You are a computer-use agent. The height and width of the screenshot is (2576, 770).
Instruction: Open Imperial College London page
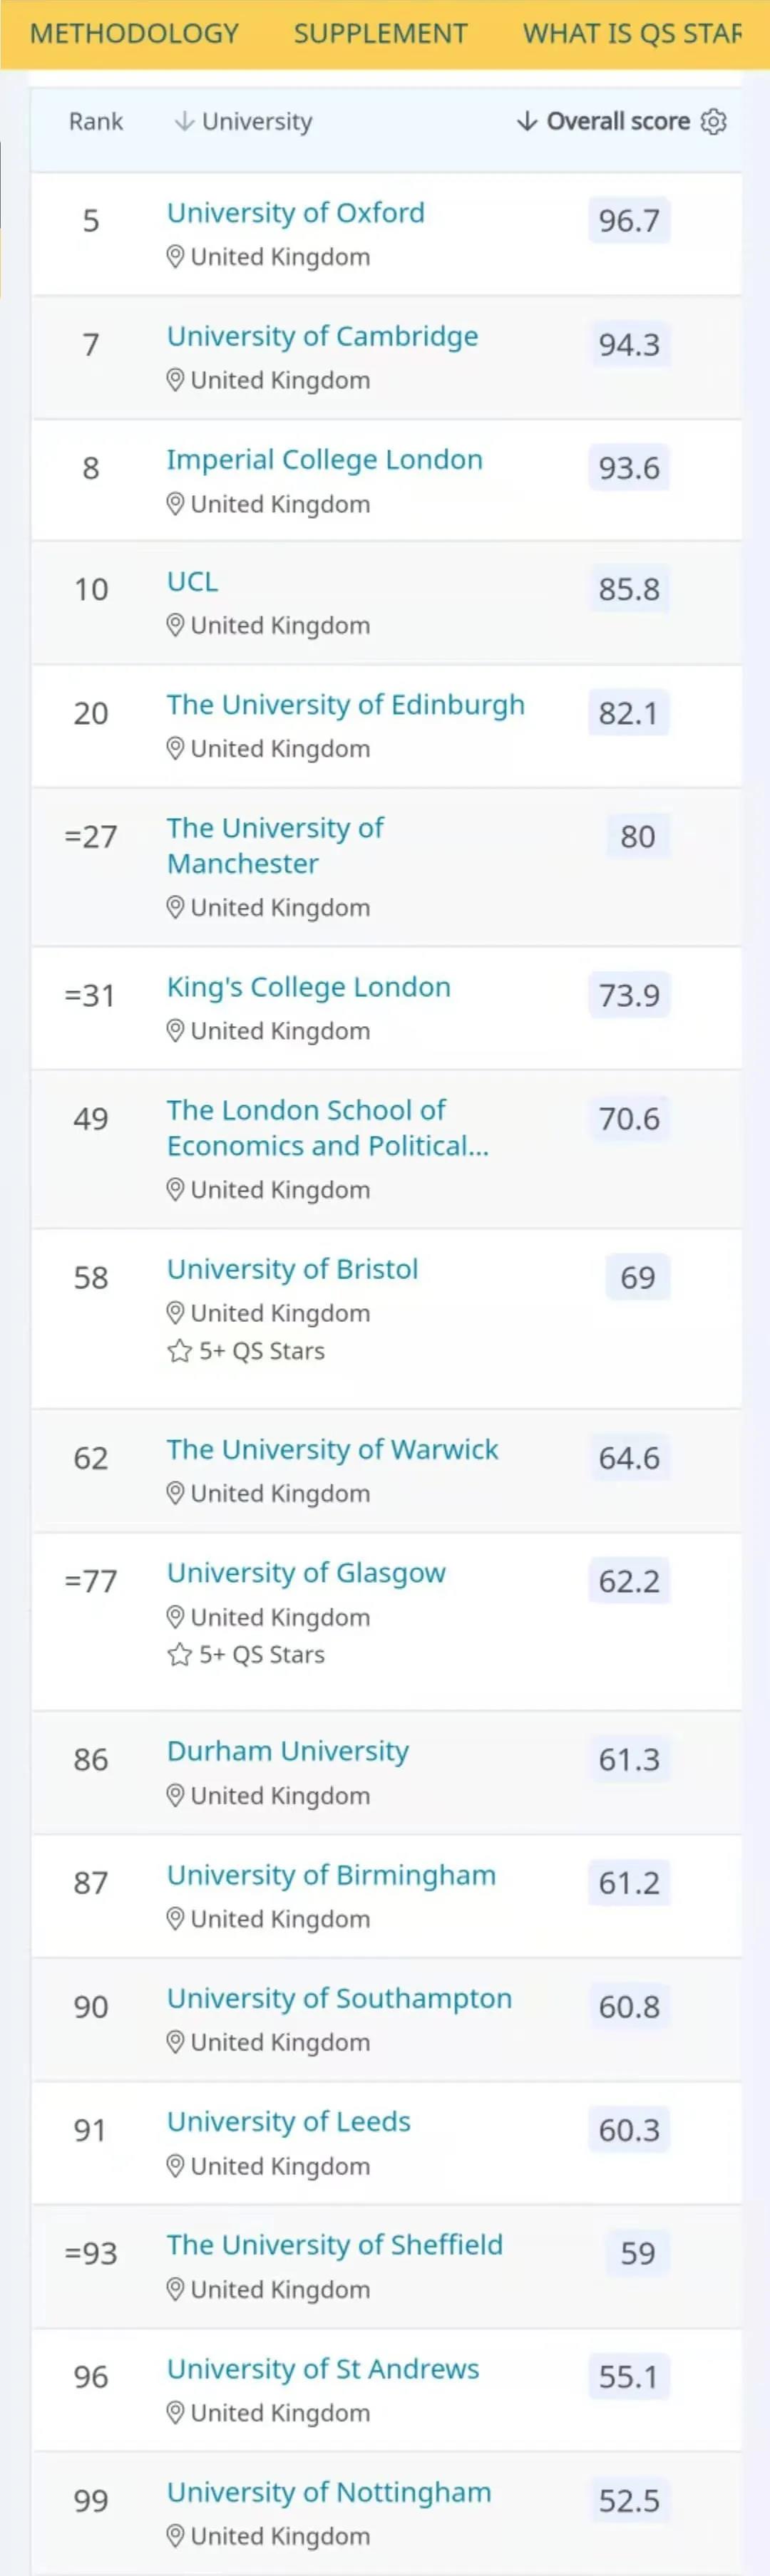coord(324,460)
